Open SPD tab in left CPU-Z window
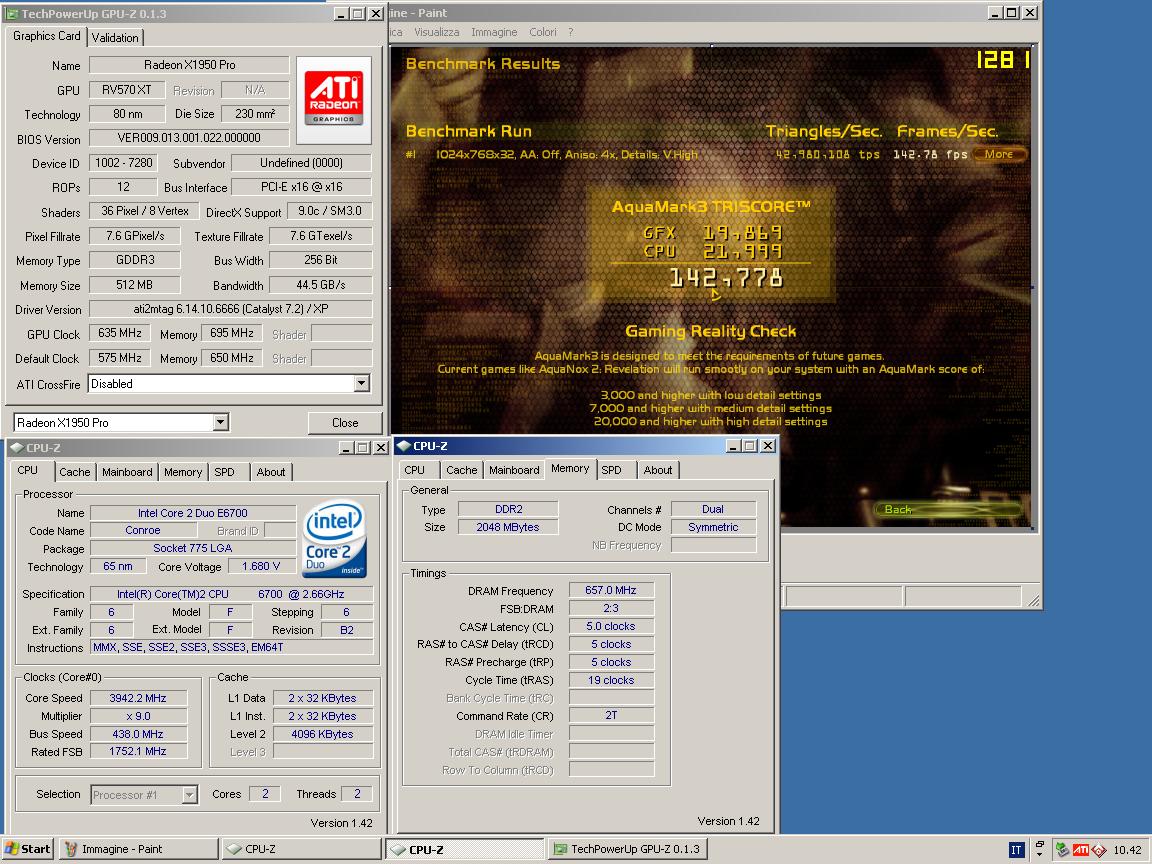 tap(225, 472)
